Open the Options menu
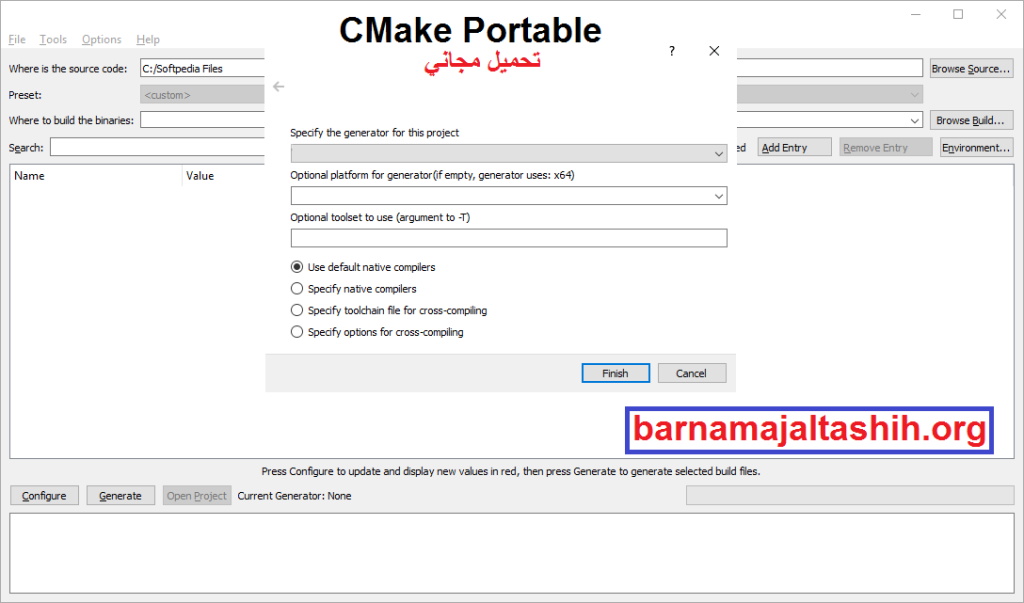 coord(101,39)
